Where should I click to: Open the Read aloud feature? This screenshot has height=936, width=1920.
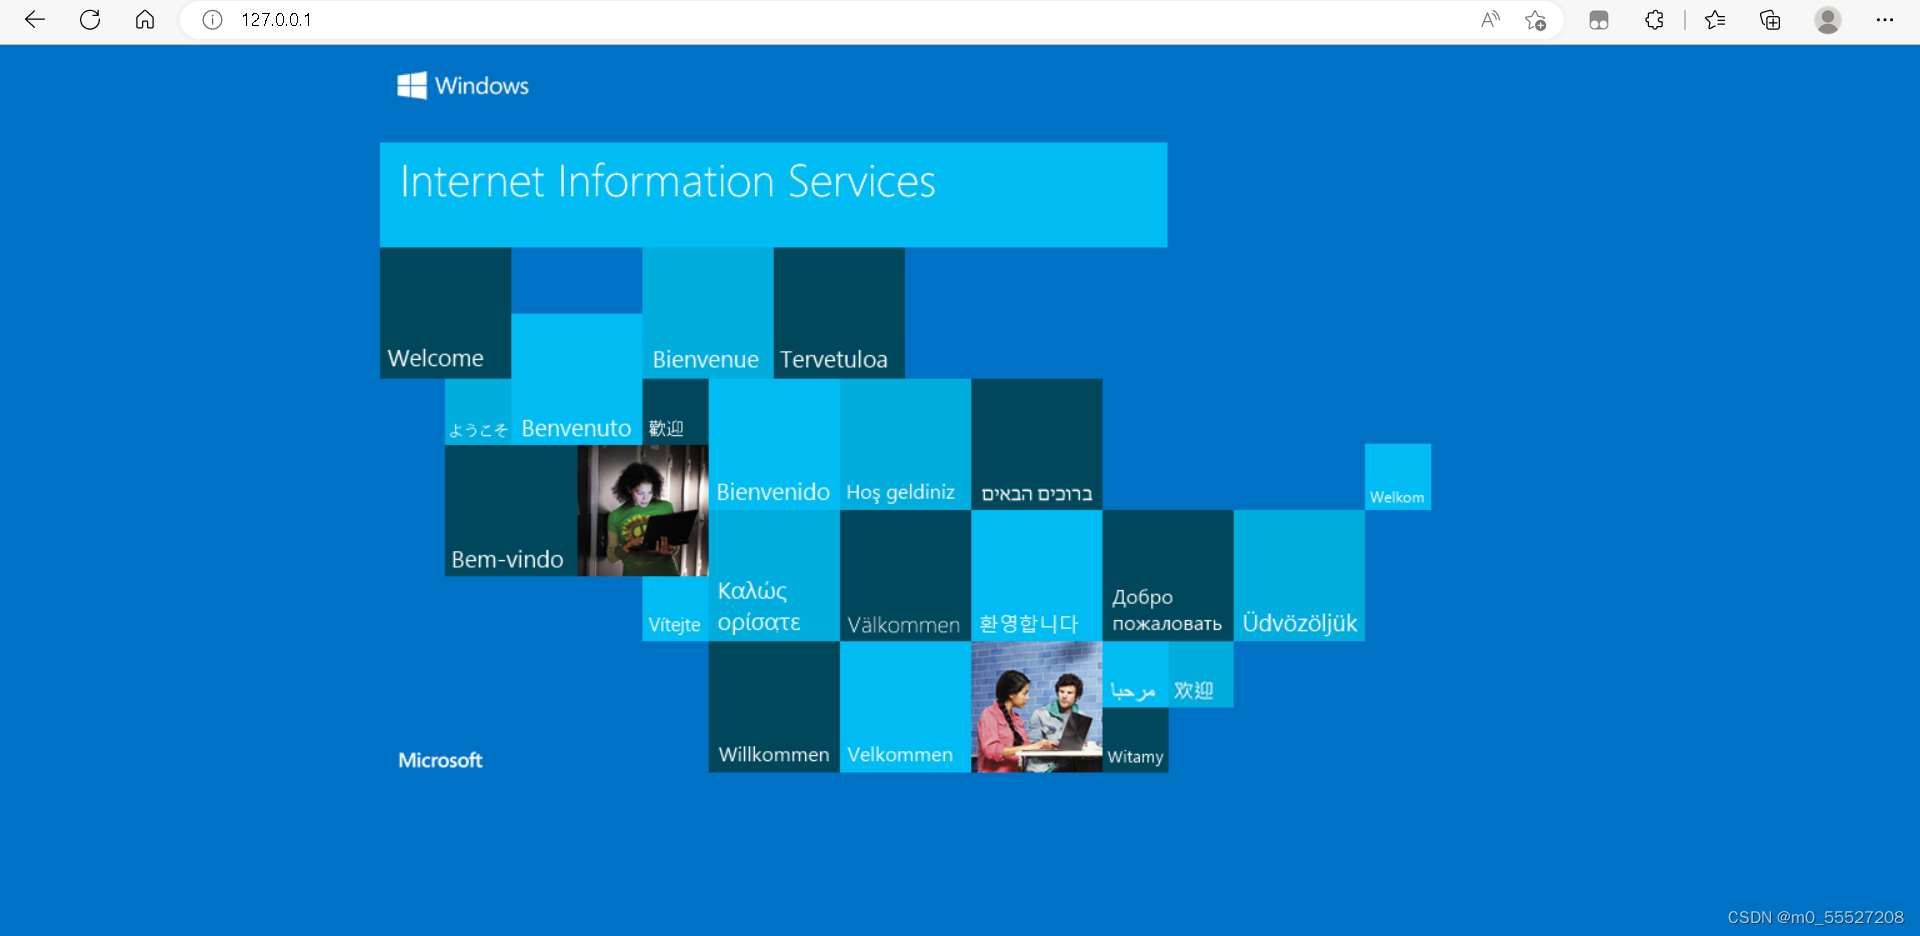(x=1490, y=20)
